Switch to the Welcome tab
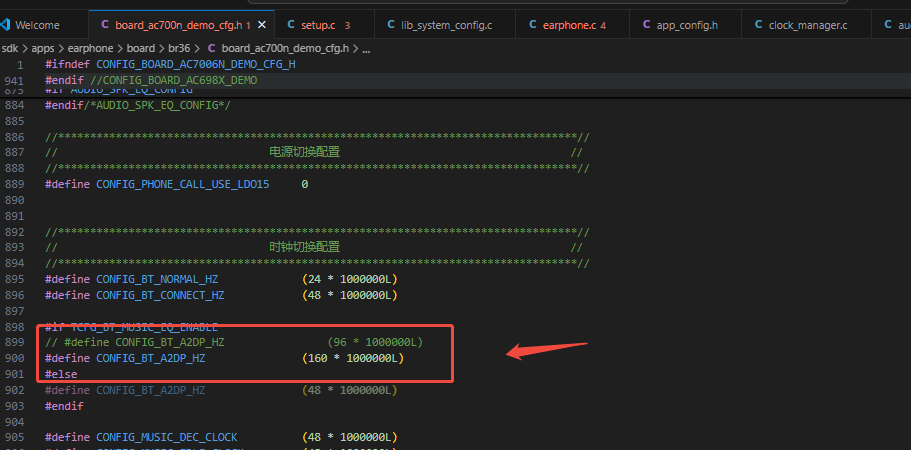 coord(37,25)
